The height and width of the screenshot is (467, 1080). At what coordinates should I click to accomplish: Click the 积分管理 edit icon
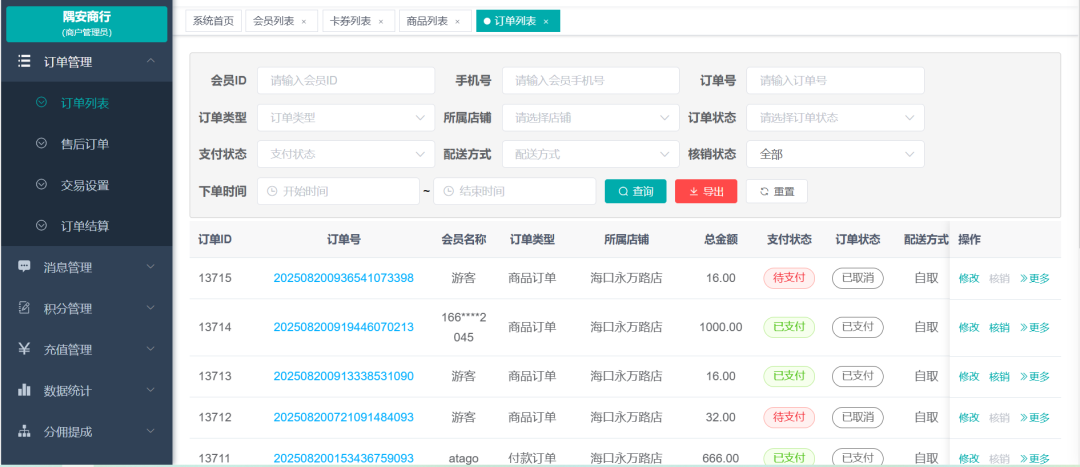click(24, 308)
